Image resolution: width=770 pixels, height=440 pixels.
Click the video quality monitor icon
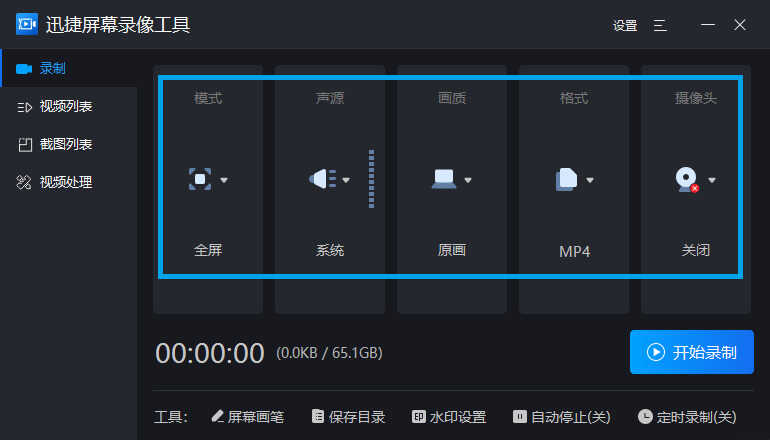pos(443,180)
